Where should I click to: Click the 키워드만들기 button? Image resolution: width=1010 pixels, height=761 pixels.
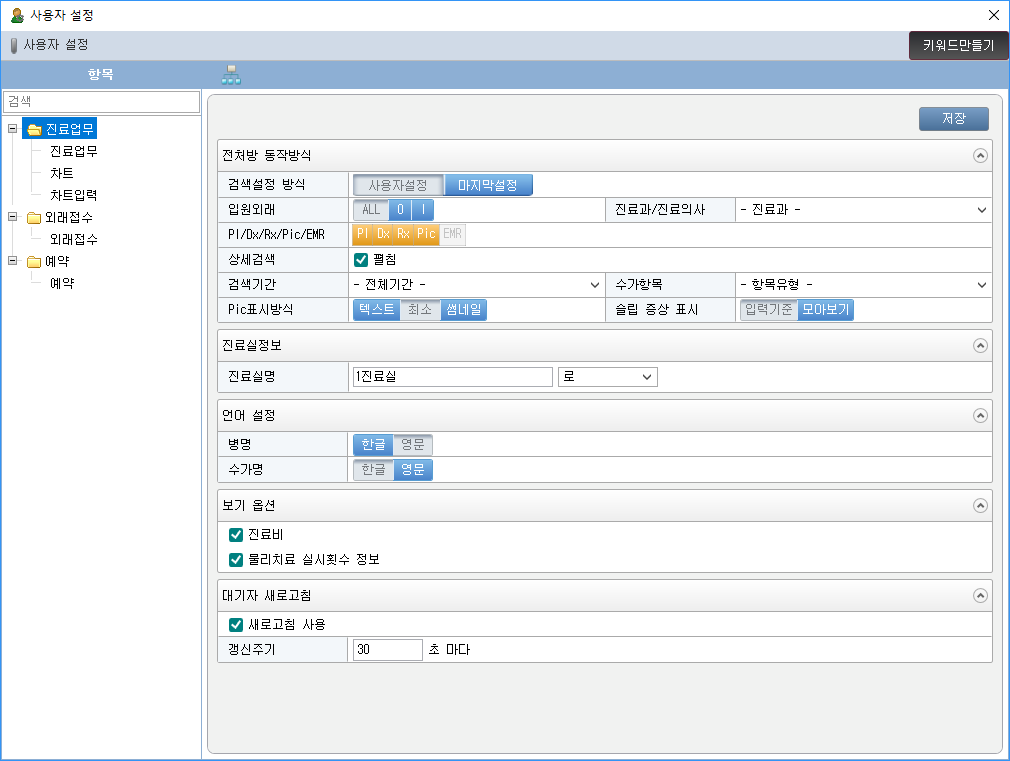(958, 46)
